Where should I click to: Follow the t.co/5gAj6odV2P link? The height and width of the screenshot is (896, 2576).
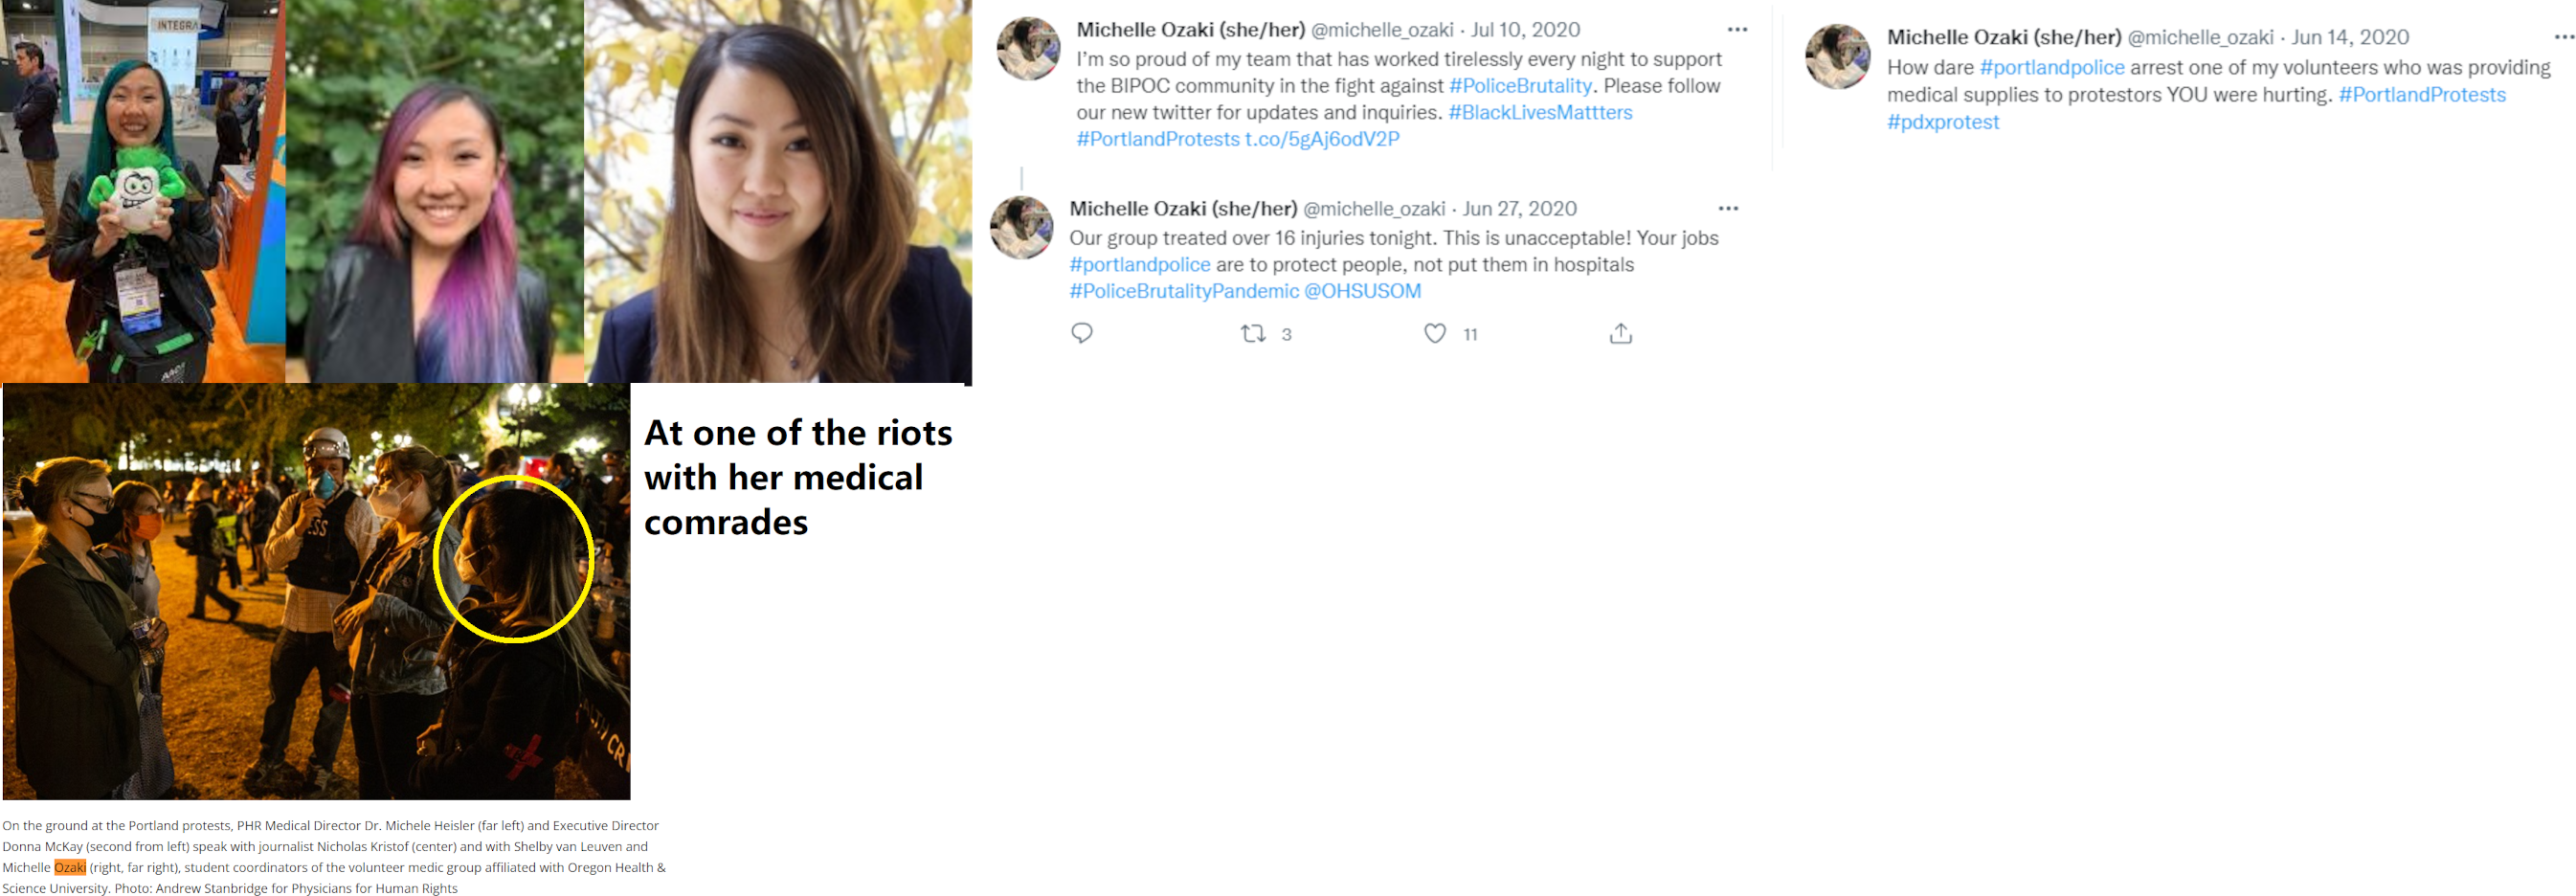(1321, 139)
